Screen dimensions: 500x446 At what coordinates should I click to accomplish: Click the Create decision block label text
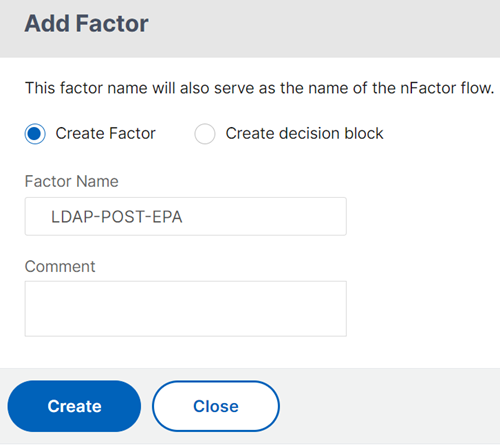click(304, 133)
